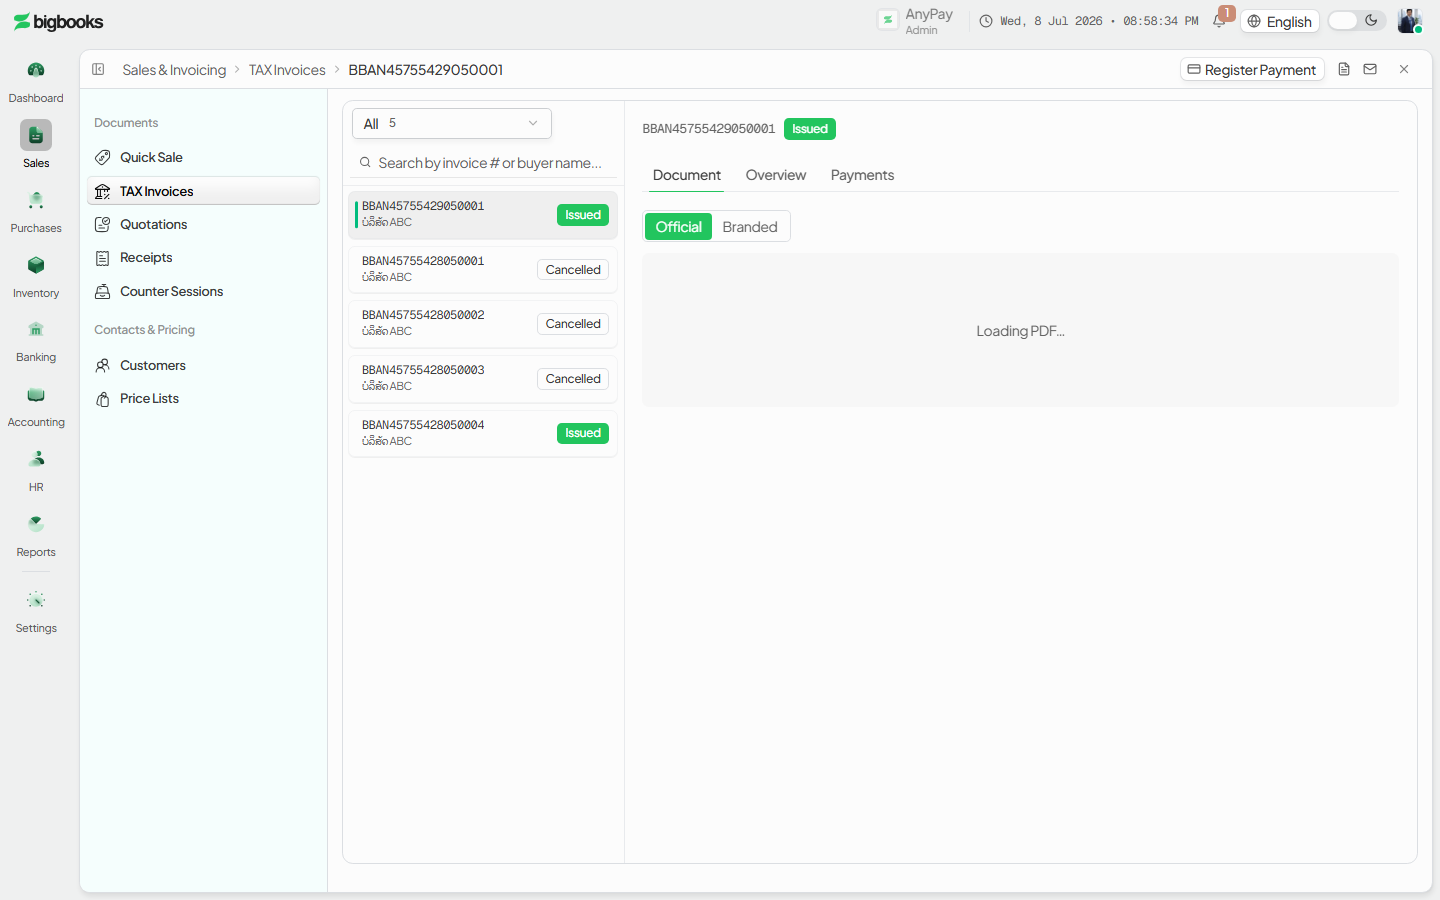The height and width of the screenshot is (900, 1440).
Task: Open the user avatar profile menu
Action: [x=1410, y=21]
